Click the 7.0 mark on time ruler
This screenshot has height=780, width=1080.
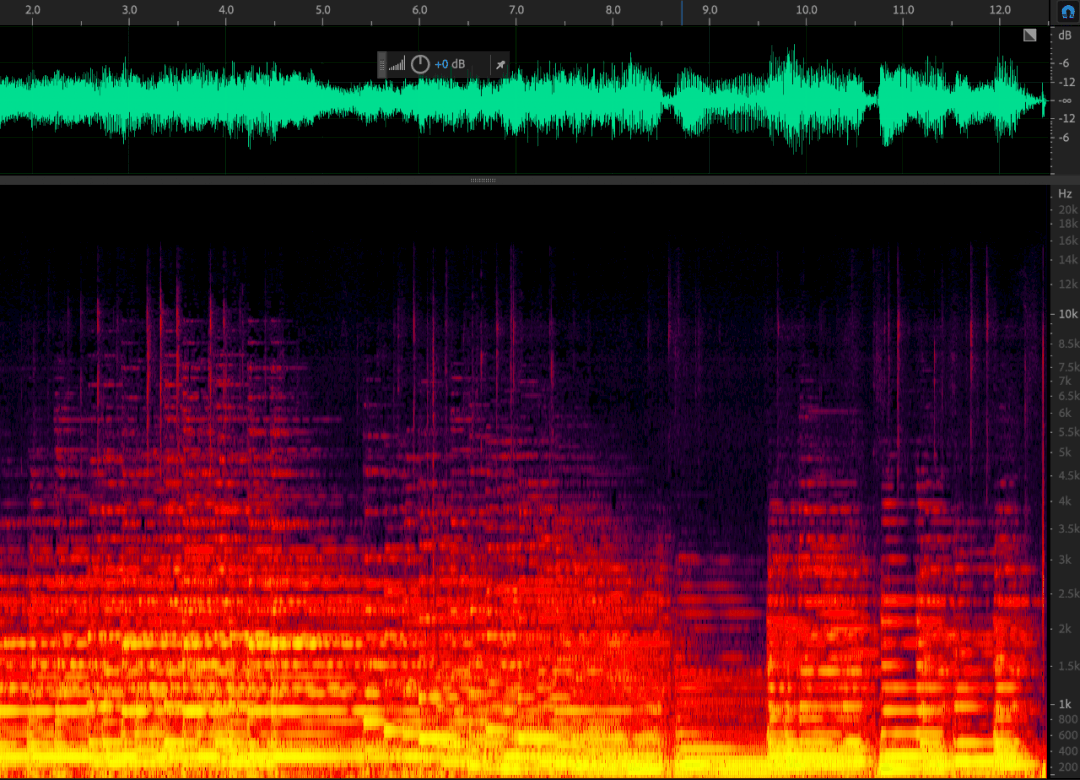[x=517, y=10]
